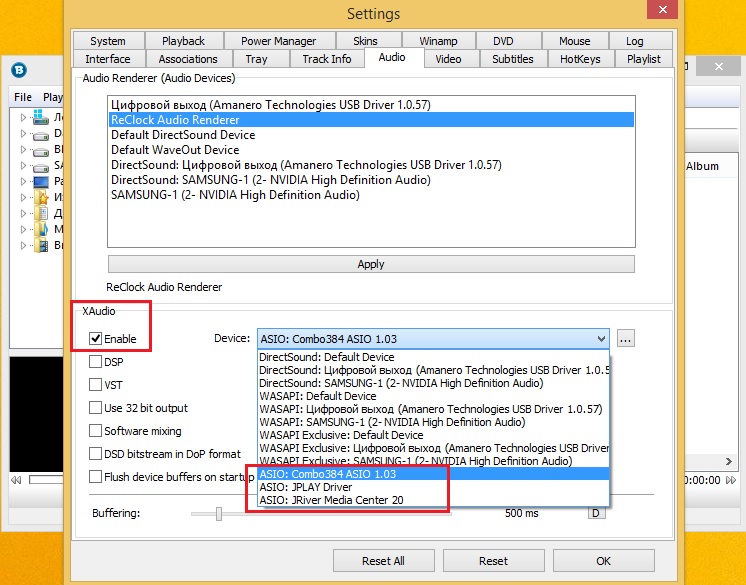The image size is (746, 585).
Task: Select ReClock Audio Renderer list entry
Action: [x=371, y=120]
